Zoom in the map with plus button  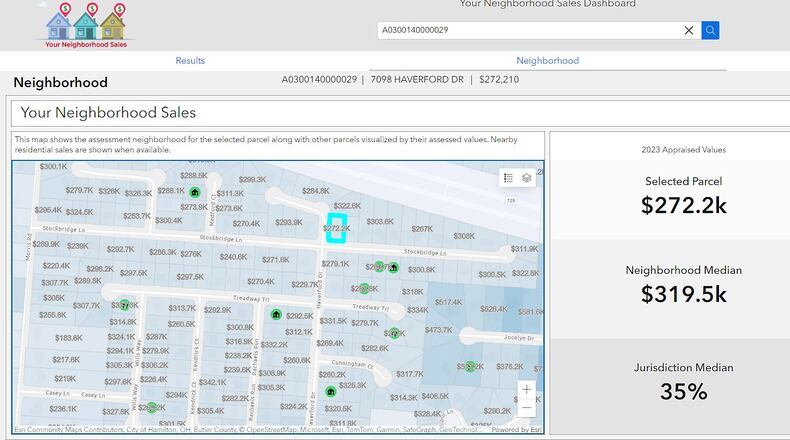[x=526, y=390]
